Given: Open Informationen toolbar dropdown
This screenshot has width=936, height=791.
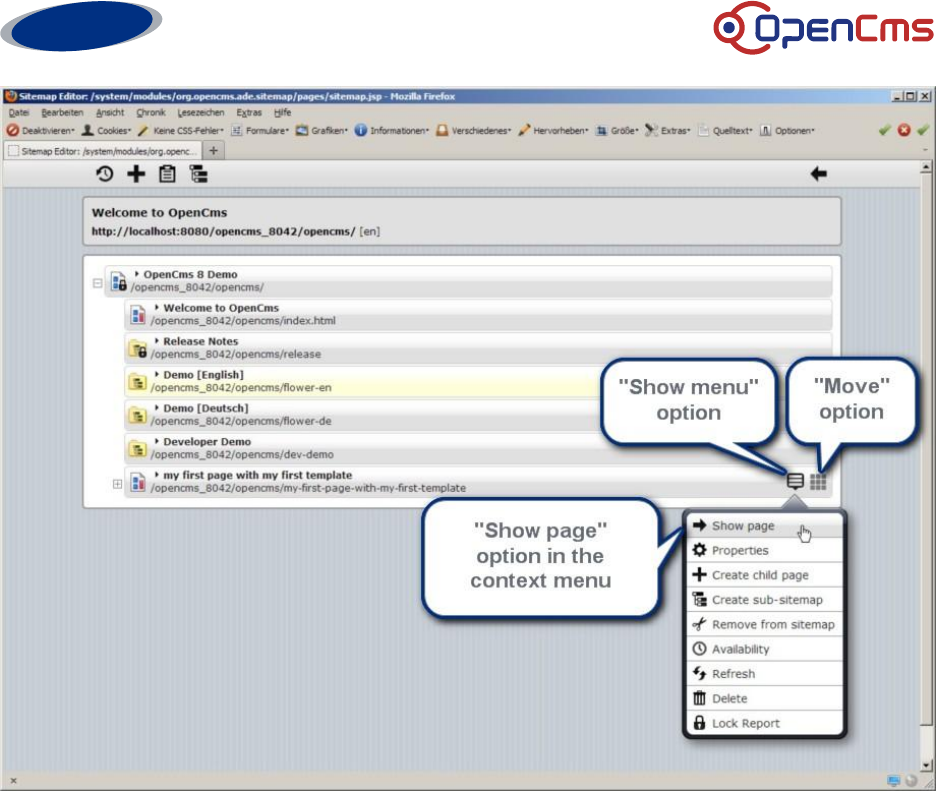Looking at the screenshot, I should [392, 131].
